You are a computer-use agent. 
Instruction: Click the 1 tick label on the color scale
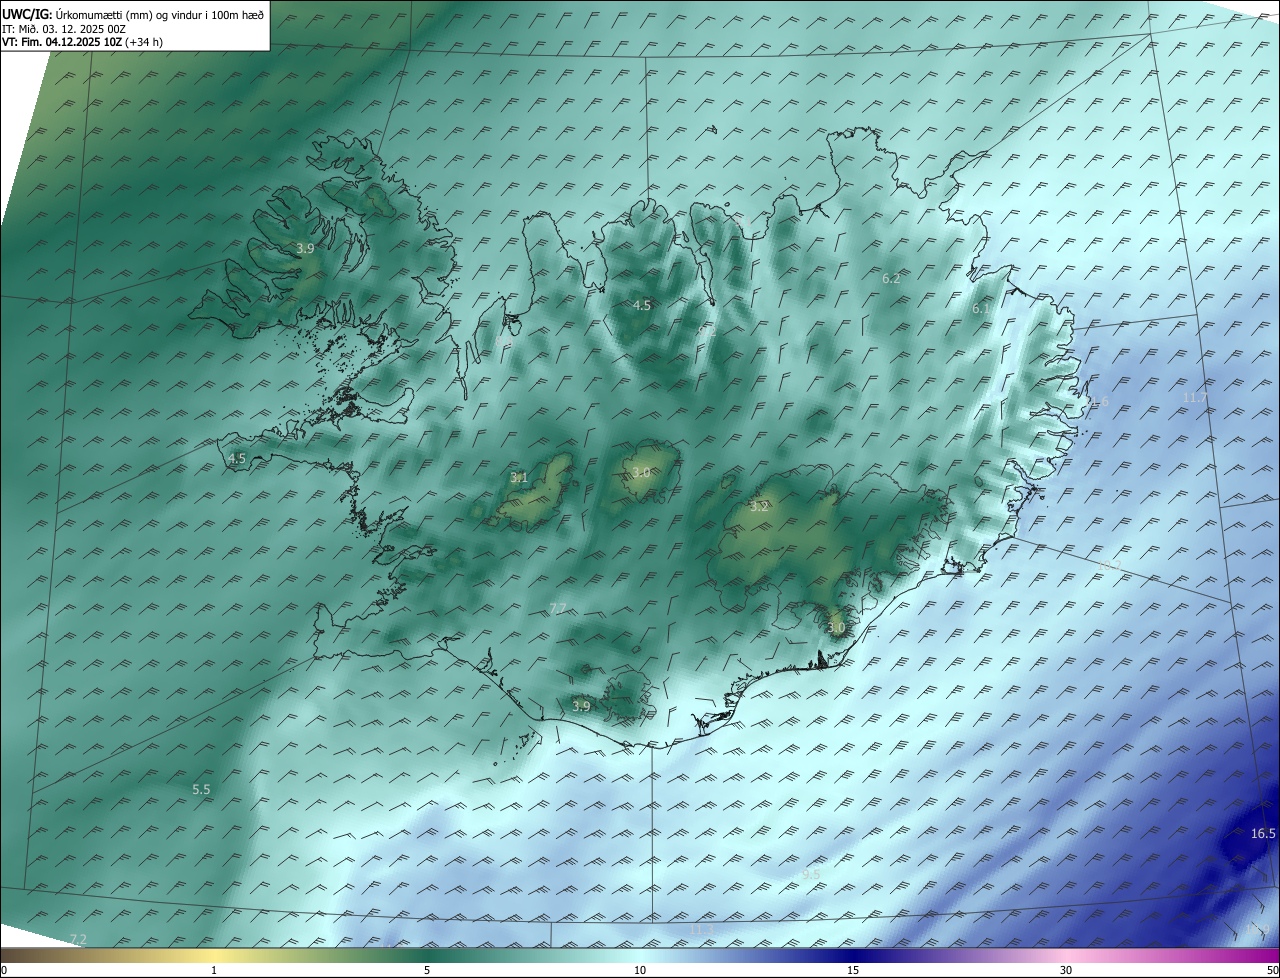tap(214, 970)
